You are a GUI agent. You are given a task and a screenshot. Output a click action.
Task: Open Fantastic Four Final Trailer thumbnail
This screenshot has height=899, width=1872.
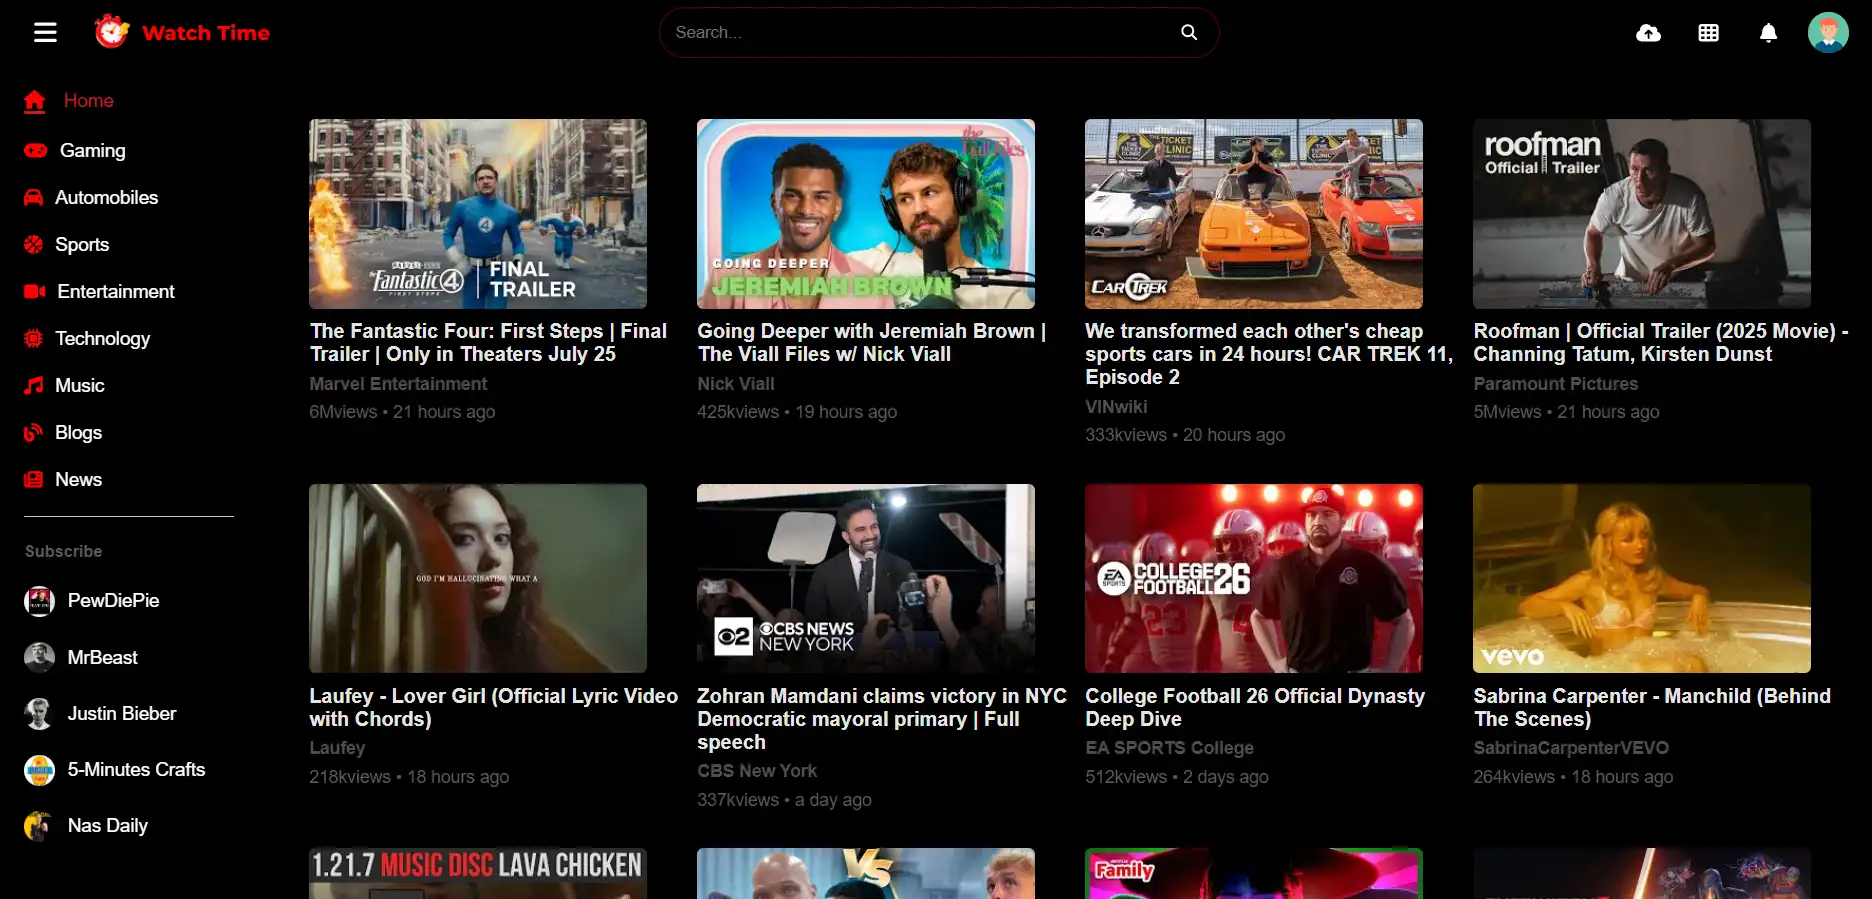pyautogui.click(x=478, y=214)
